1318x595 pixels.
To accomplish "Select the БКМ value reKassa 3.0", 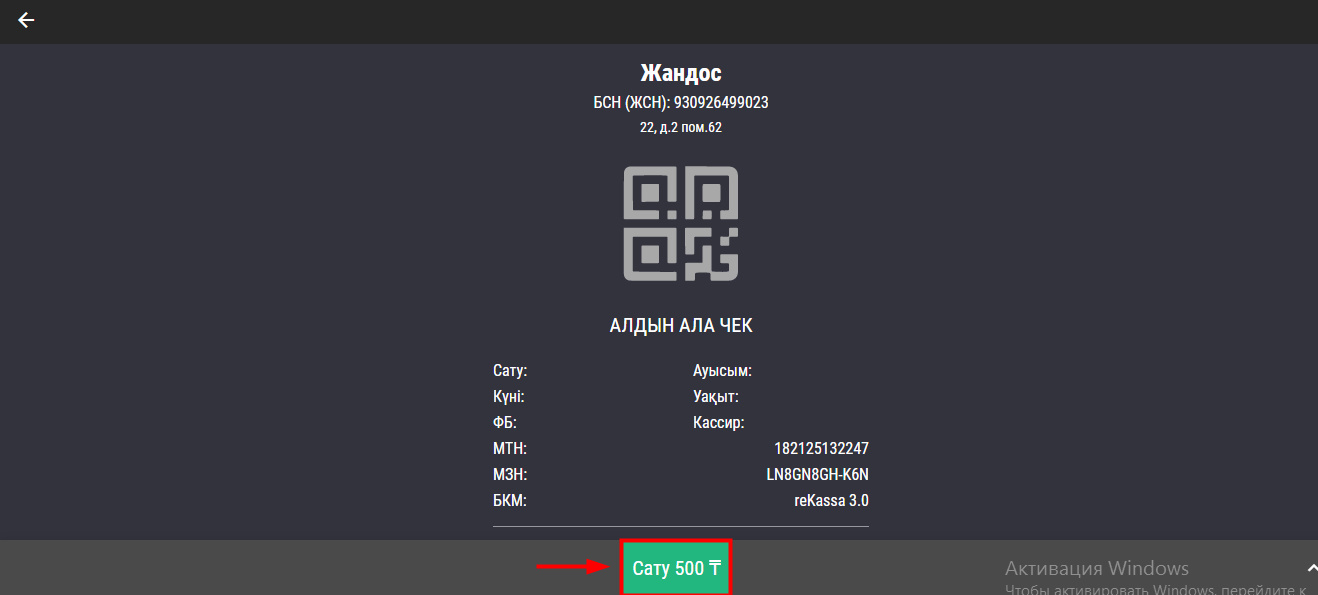I will point(831,501).
